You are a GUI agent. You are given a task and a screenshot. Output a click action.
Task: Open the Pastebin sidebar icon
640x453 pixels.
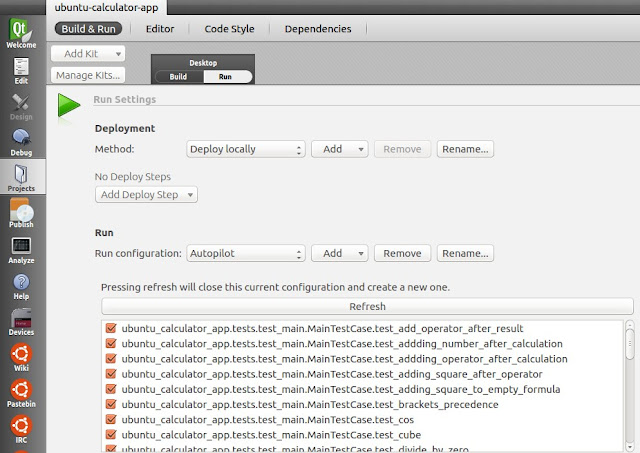pos(21,393)
